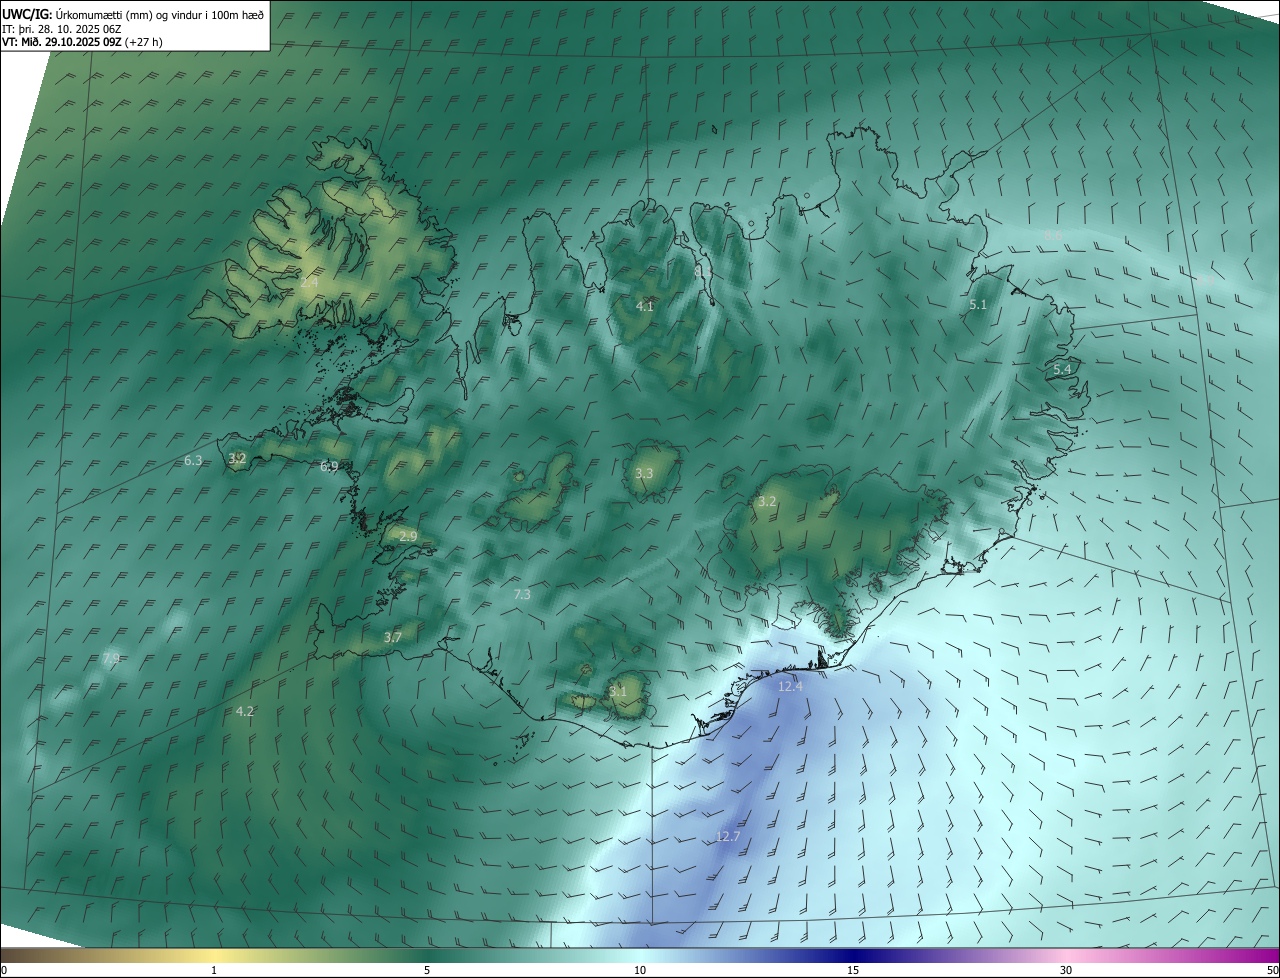
Task: Click the title line starting "UWC/IG: Úrkomumætti (mm)"
Action: point(132,14)
